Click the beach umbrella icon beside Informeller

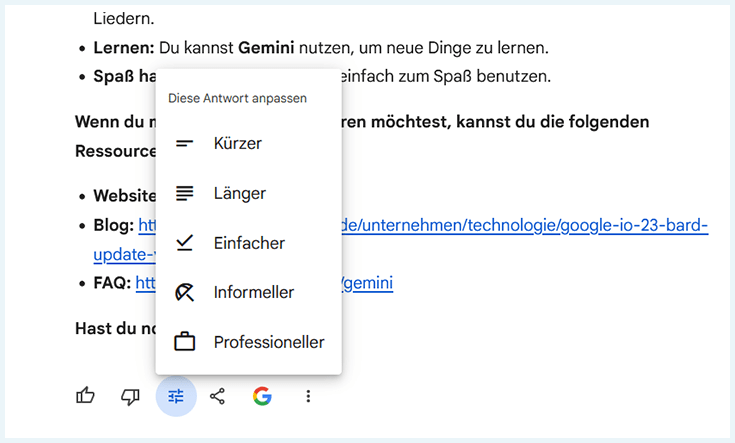pyautogui.click(x=184, y=293)
